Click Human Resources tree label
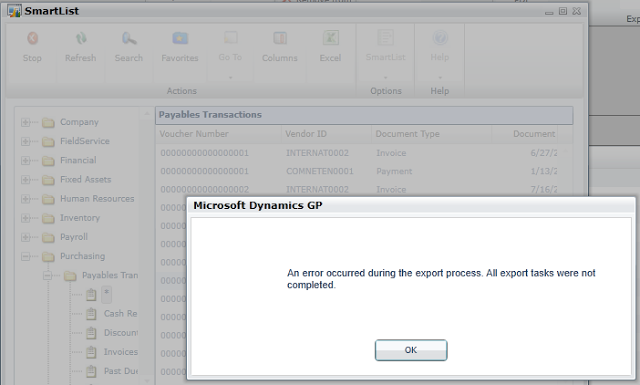 (x=97, y=199)
